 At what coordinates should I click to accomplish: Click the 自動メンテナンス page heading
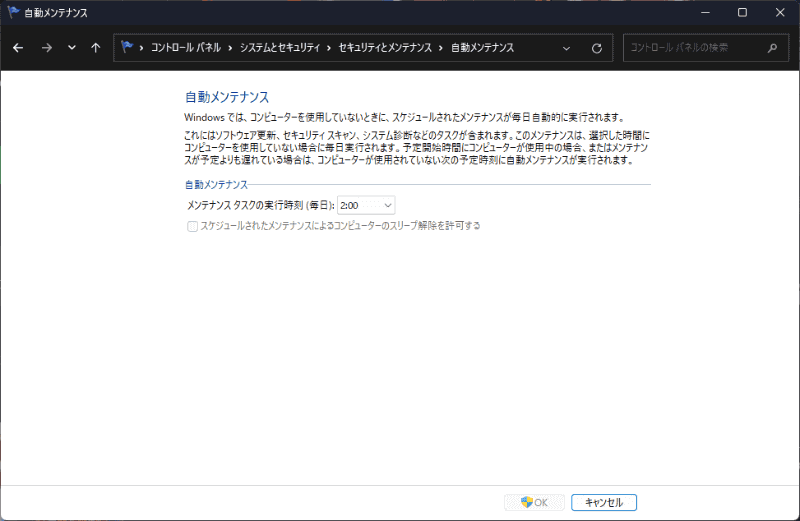click(227, 97)
